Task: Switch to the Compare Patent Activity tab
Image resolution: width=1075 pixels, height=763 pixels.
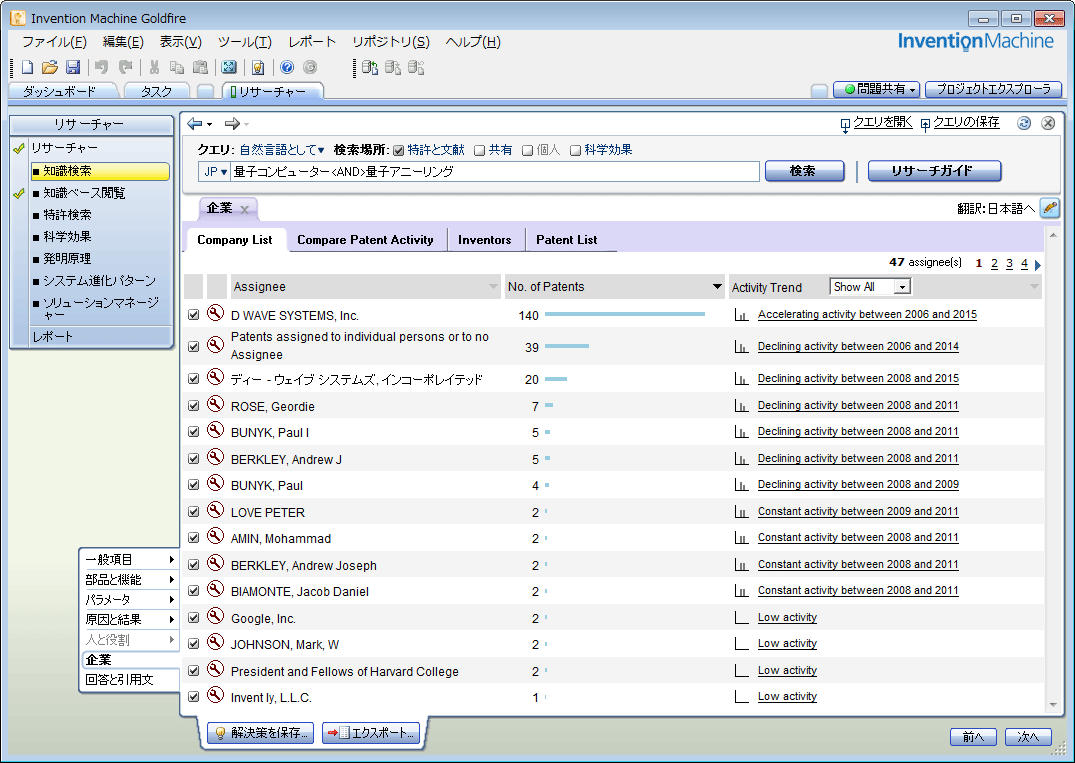Action: (365, 240)
